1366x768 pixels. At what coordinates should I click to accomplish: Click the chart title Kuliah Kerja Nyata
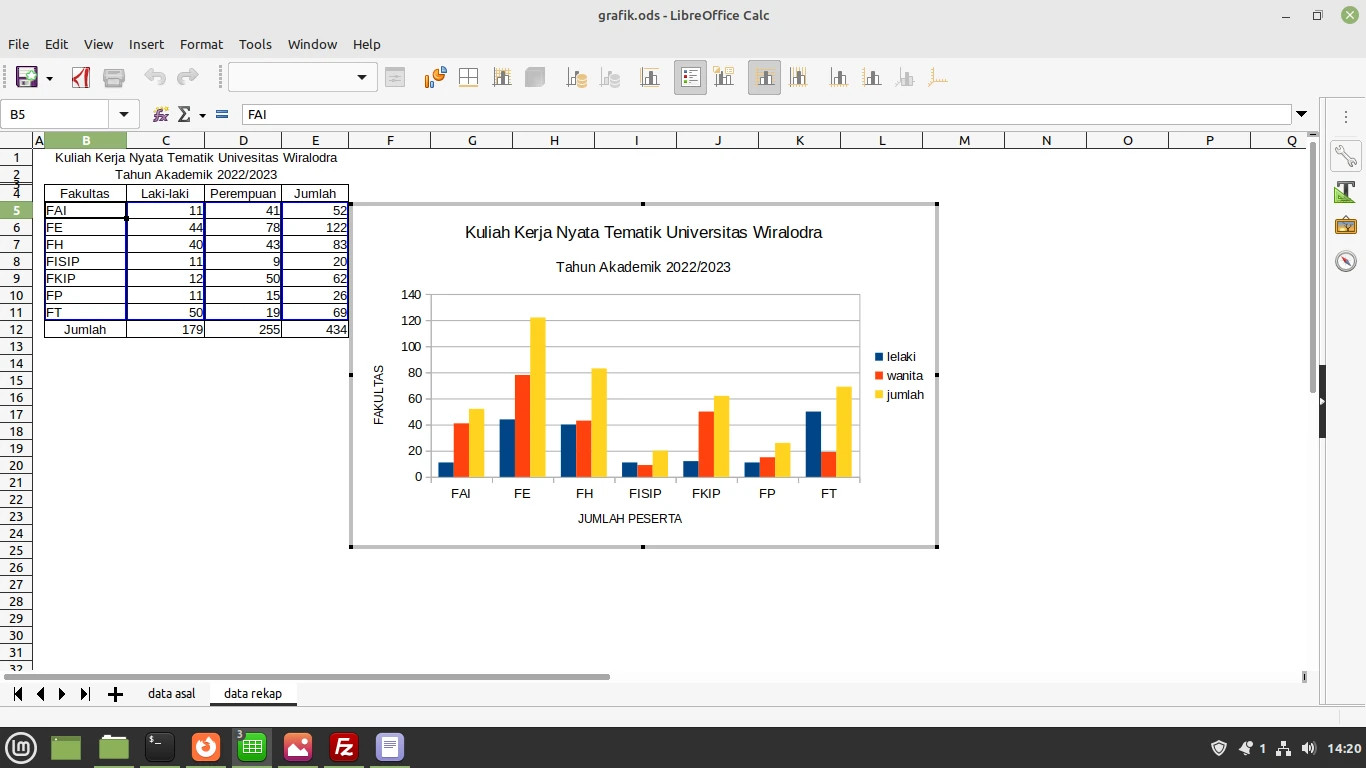643,232
